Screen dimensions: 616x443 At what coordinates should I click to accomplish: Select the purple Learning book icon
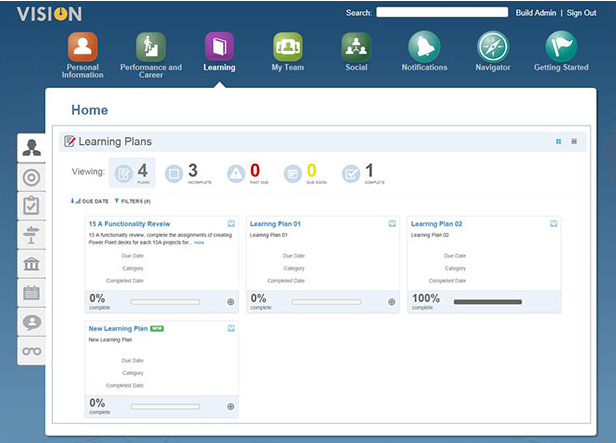tap(219, 46)
